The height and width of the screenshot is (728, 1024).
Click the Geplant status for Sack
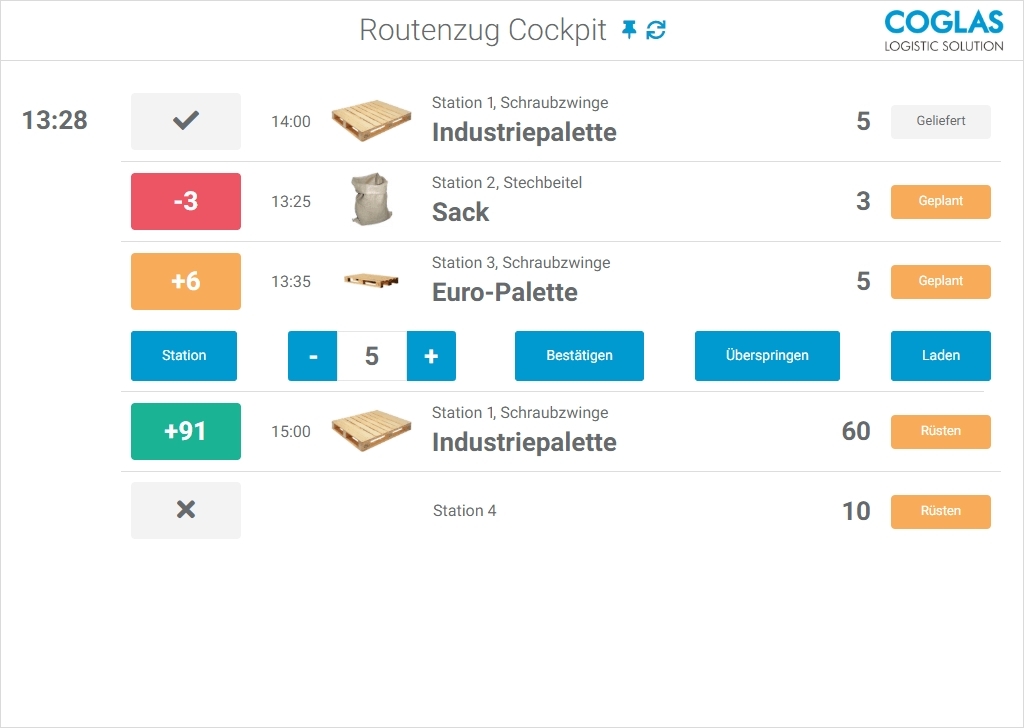tap(940, 201)
